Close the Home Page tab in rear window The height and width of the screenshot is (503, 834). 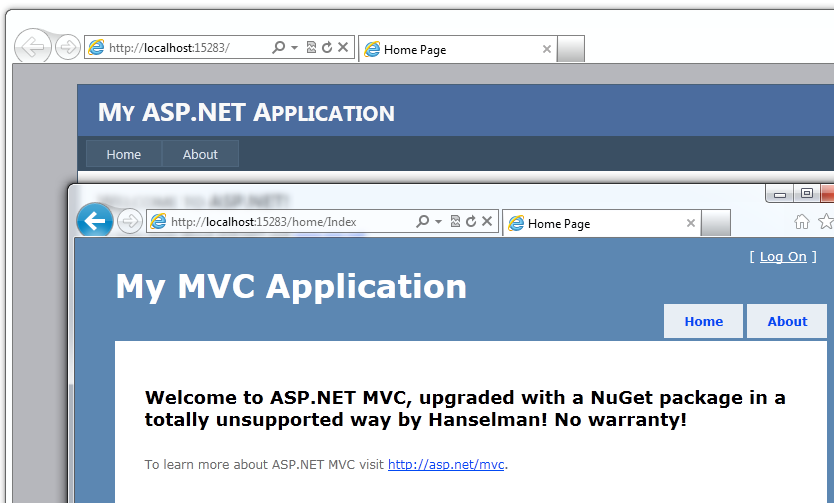pos(546,49)
